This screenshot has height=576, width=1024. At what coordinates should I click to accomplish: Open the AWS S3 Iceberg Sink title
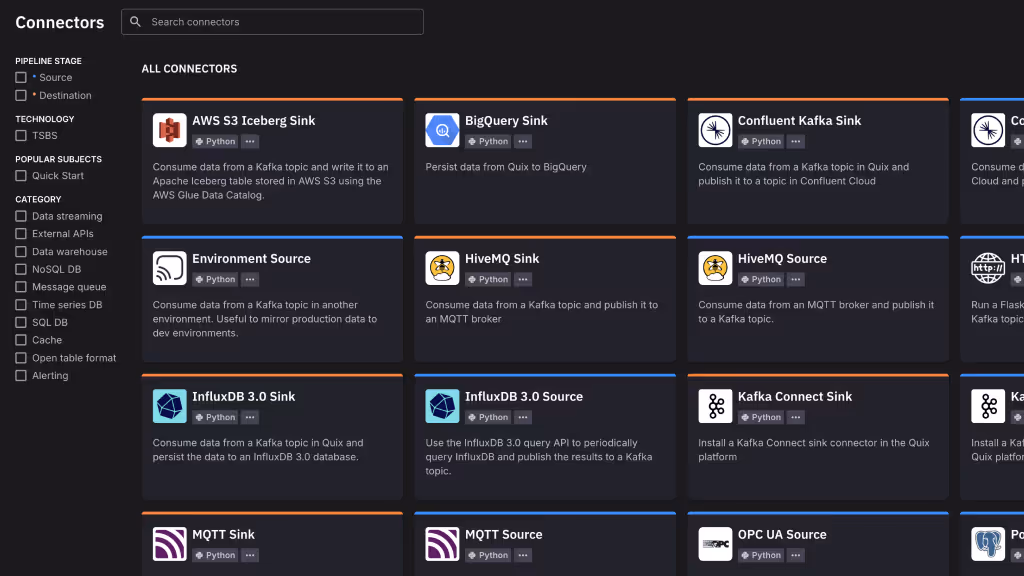click(x=253, y=121)
